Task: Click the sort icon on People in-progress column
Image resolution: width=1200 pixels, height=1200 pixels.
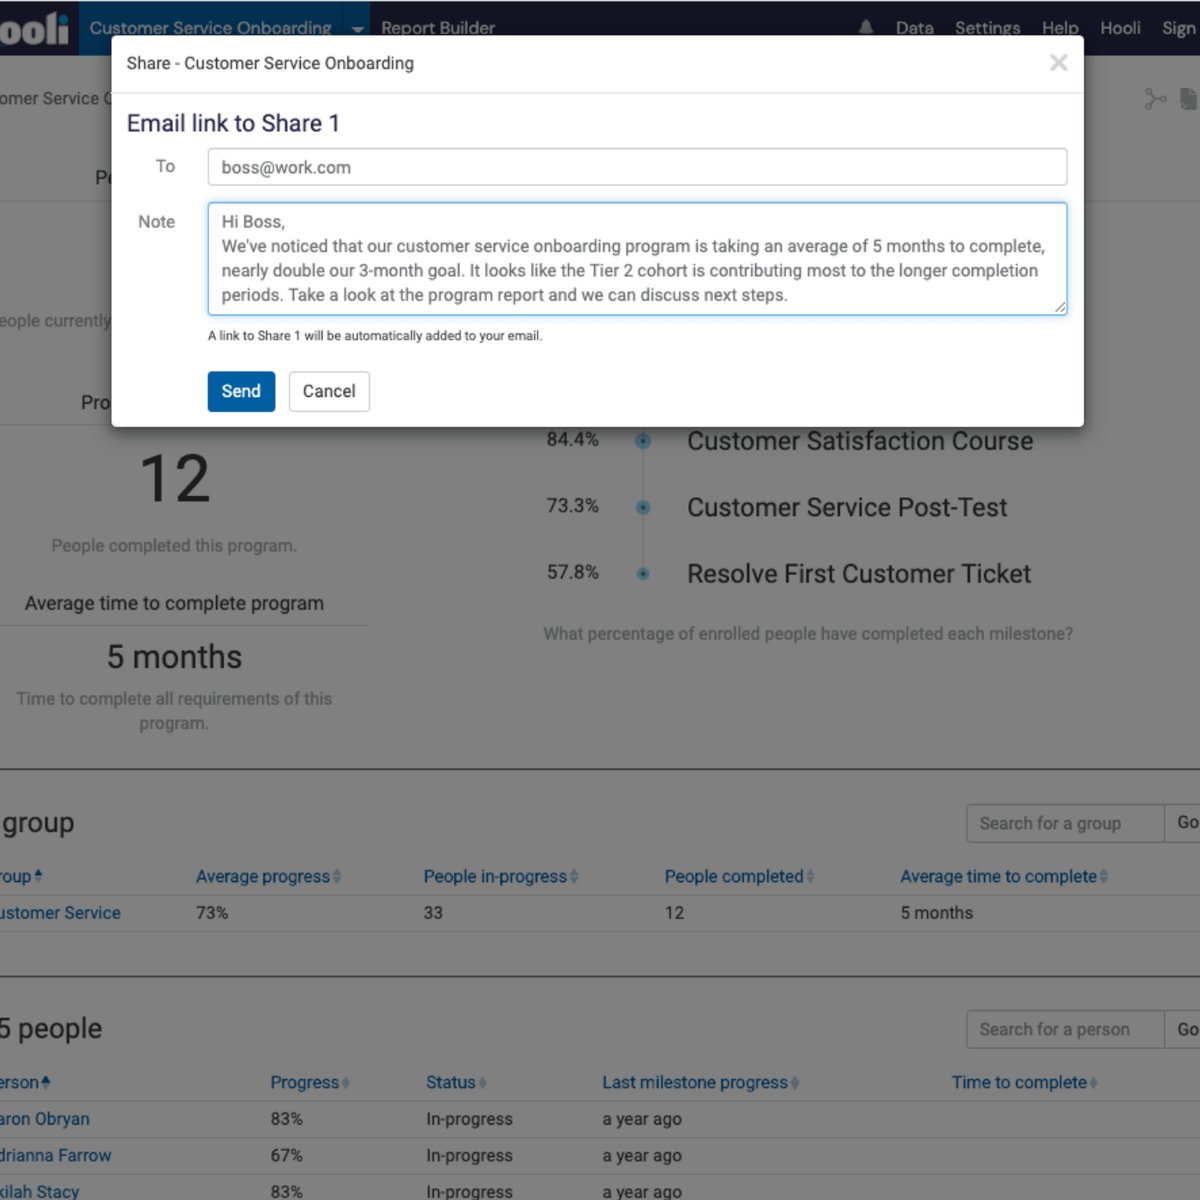Action: [x=575, y=876]
